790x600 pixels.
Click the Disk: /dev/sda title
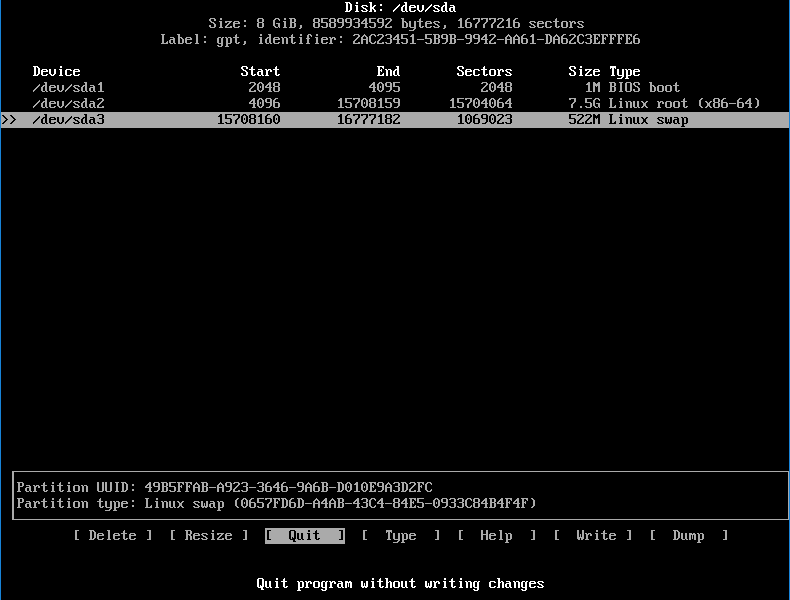pos(400,8)
